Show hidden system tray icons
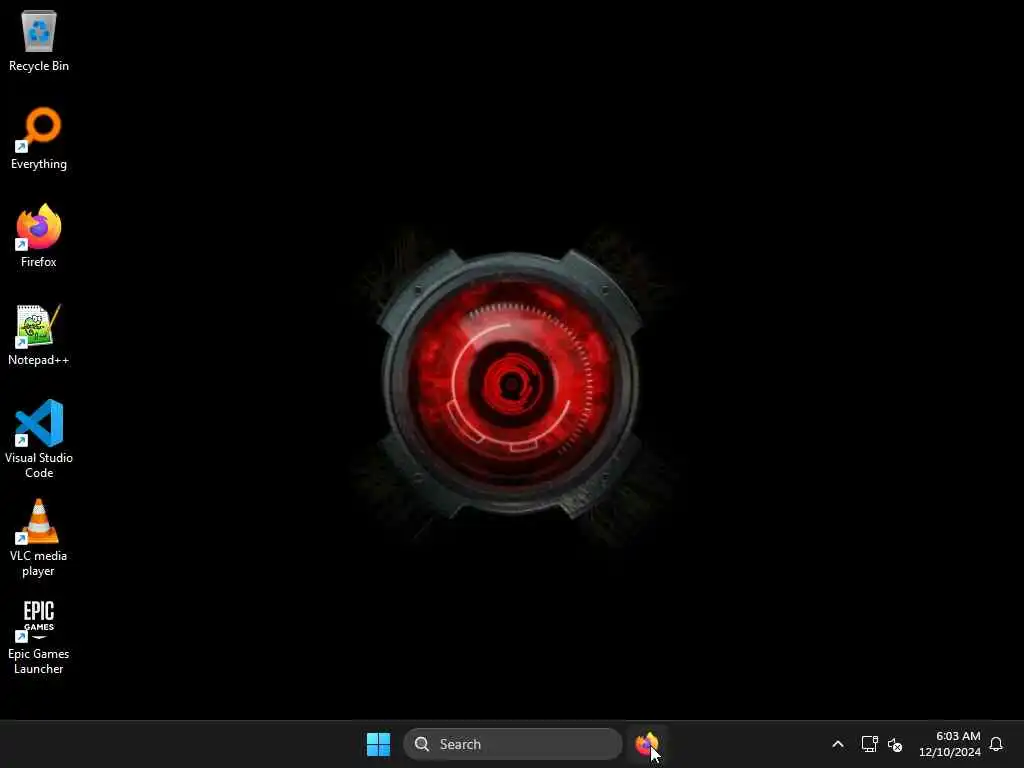Image resolution: width=1024 pixels, height=768 pixels. 838,744
